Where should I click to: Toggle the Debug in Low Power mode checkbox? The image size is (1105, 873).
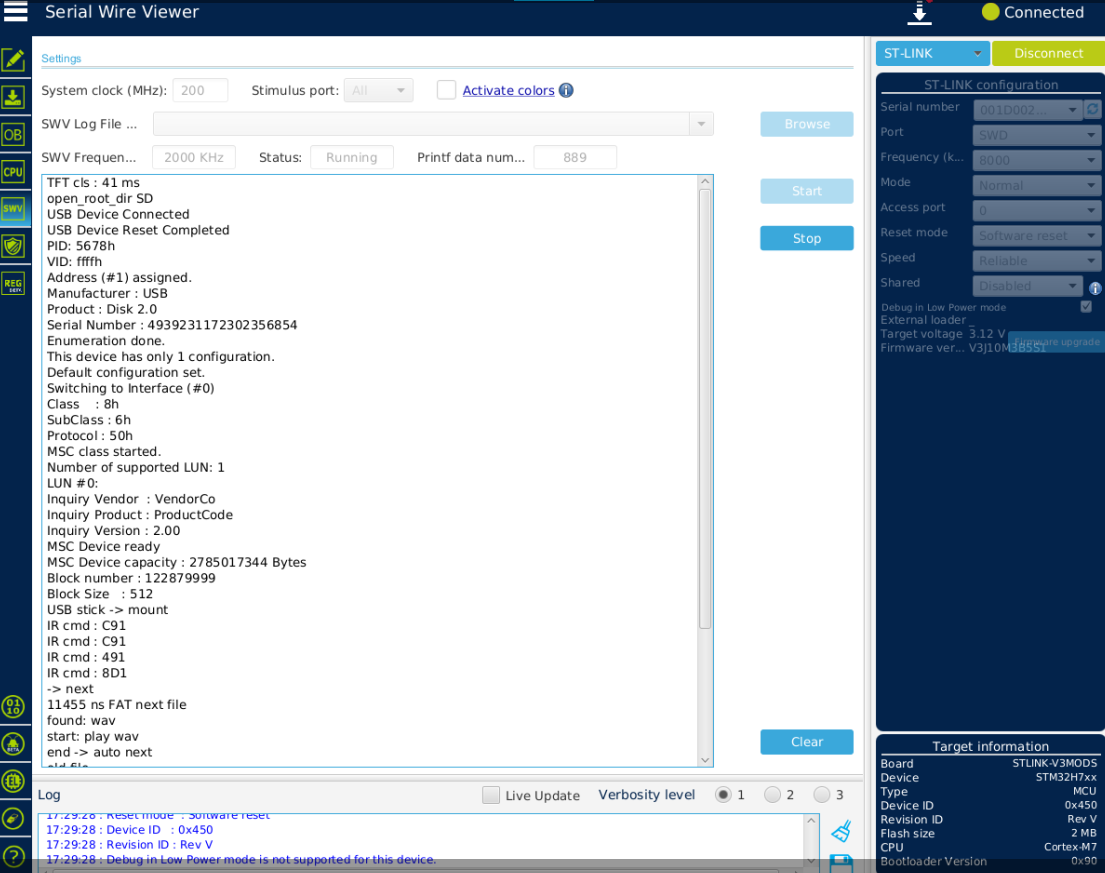point(1086,307)
